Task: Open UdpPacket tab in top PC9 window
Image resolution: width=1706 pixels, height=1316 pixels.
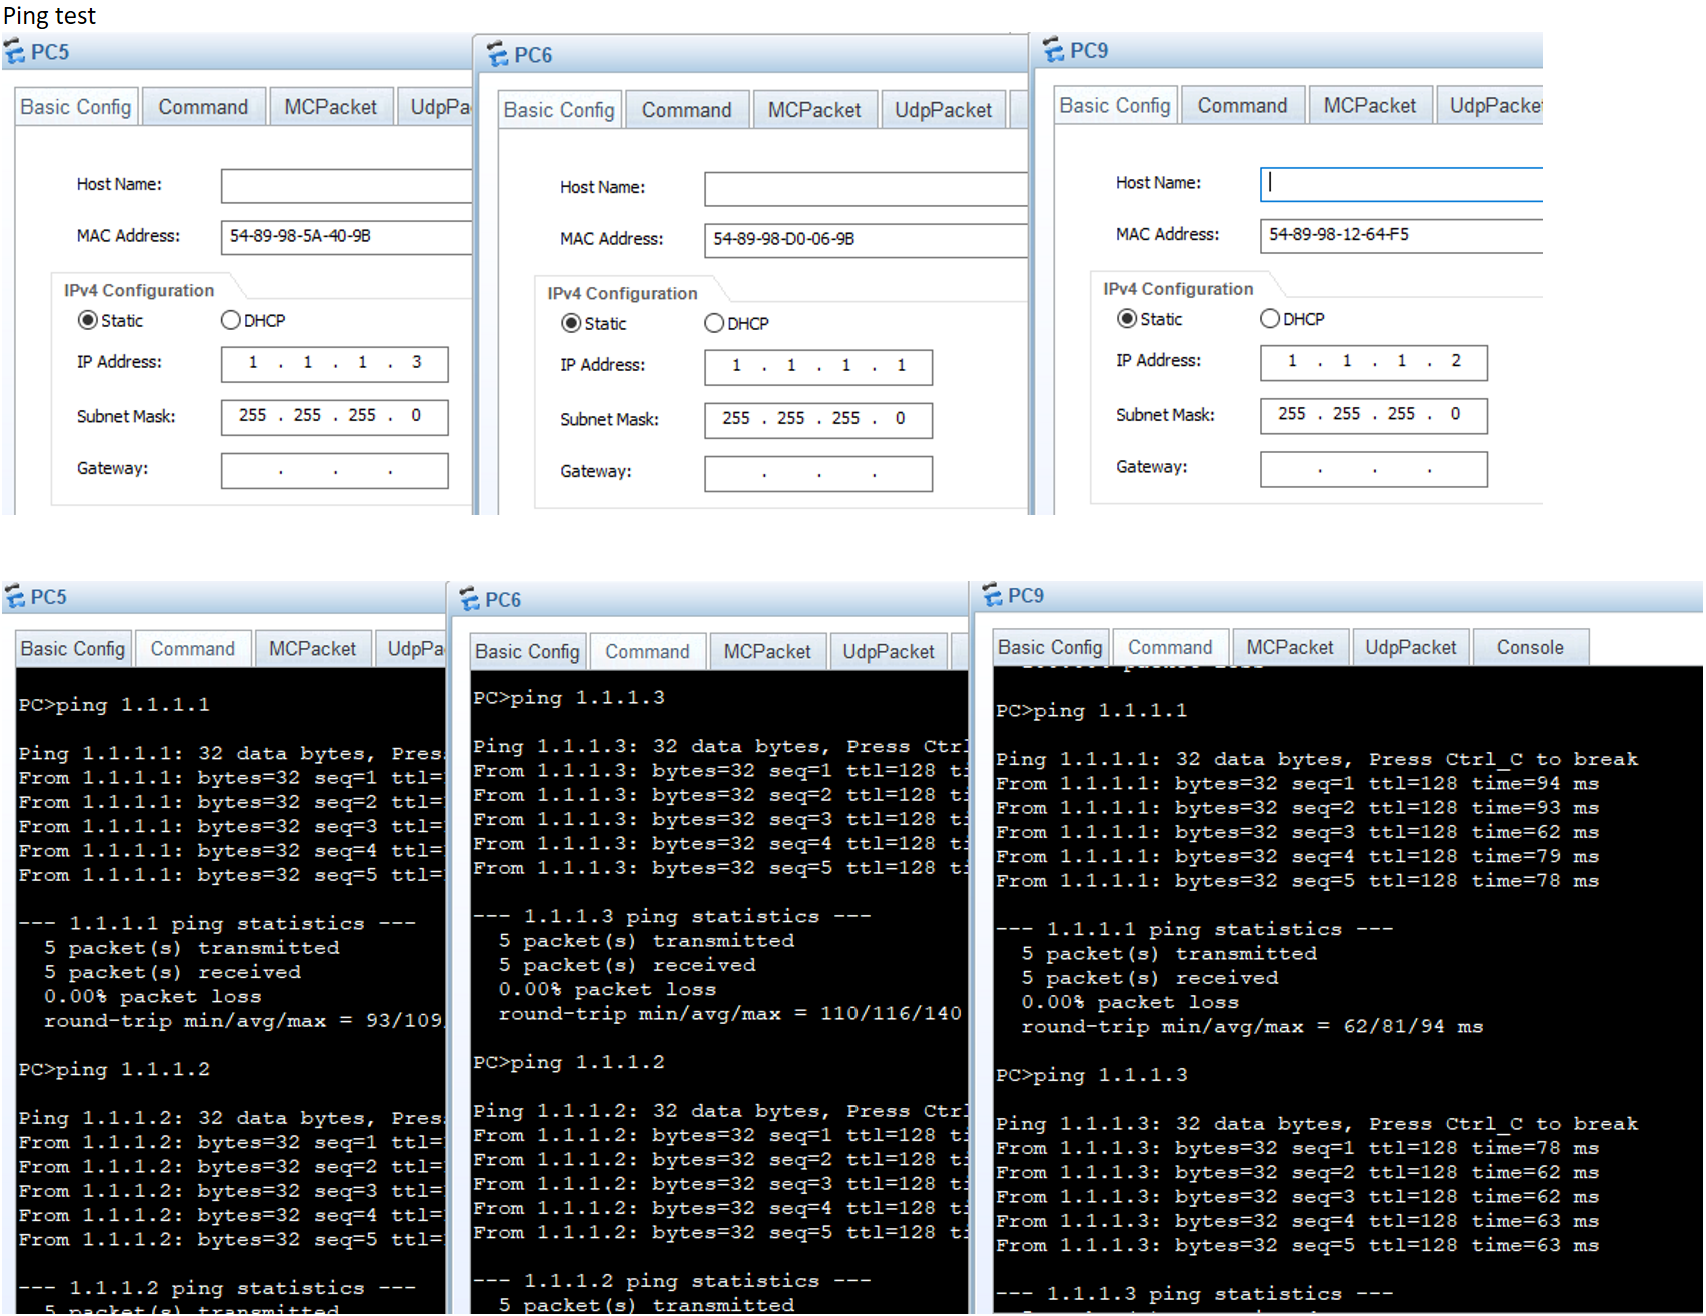Action: 1492,105
